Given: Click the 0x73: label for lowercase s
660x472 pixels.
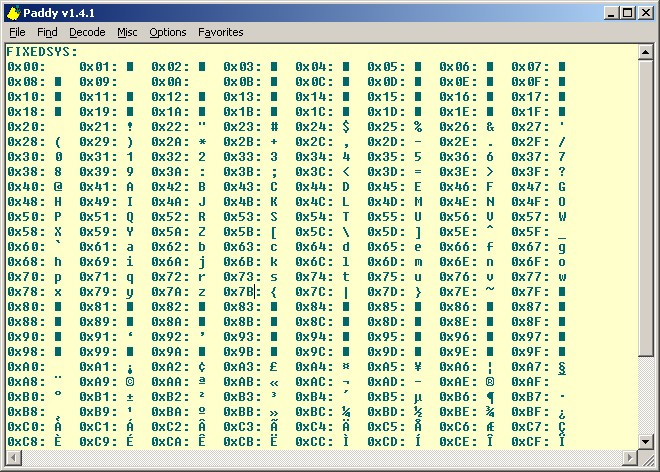Looking at the screenshot, I should click(x=242, y=277).
